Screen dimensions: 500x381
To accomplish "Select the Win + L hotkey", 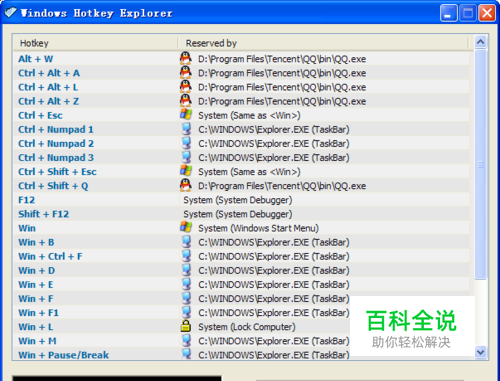I will click(x=36, y=327).
